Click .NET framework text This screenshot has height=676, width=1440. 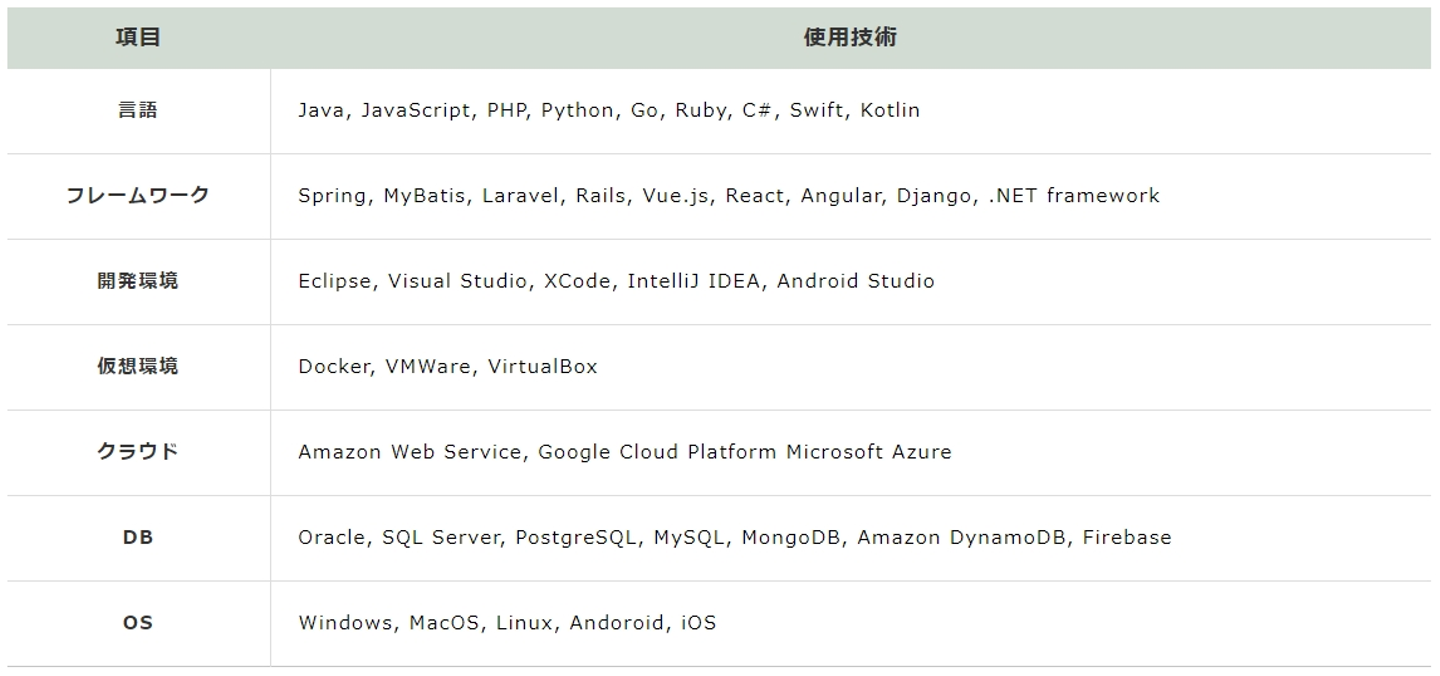pyautogui.click(x=1073, y=196)
